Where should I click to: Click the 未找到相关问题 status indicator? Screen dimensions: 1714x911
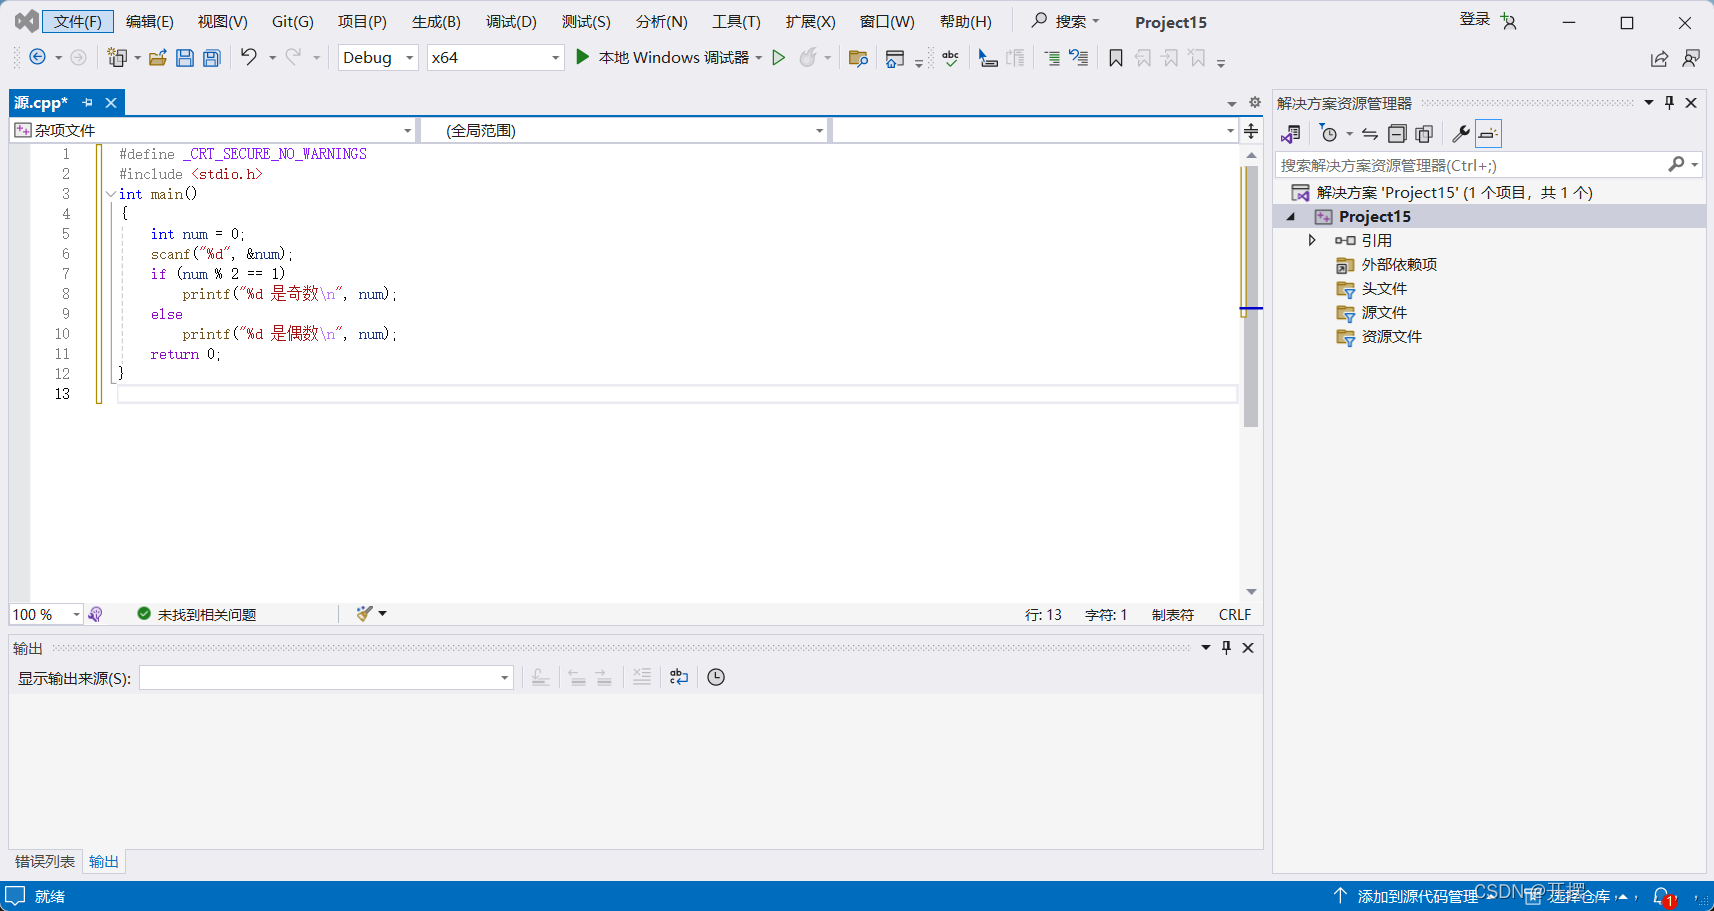(x=197, y=614)
